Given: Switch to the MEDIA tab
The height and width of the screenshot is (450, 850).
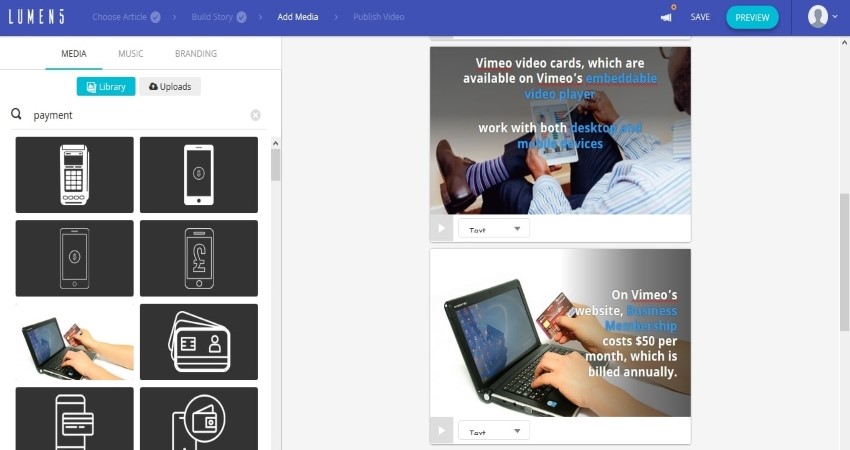Looking at the screenshot, I should tap(74, 53).
